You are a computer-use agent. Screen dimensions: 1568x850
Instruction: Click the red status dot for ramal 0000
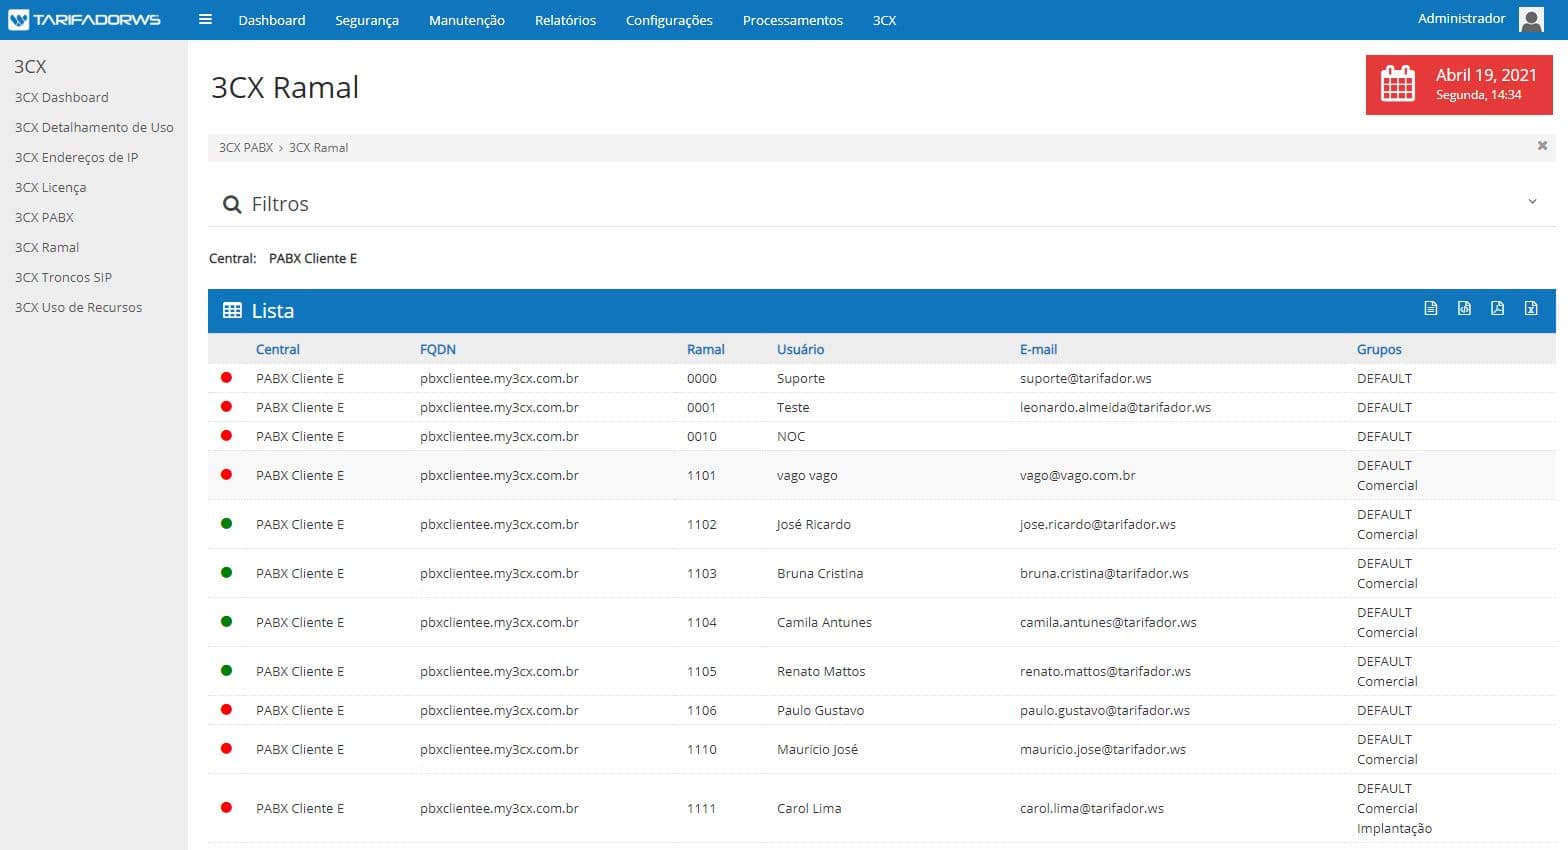coord(226,377)
